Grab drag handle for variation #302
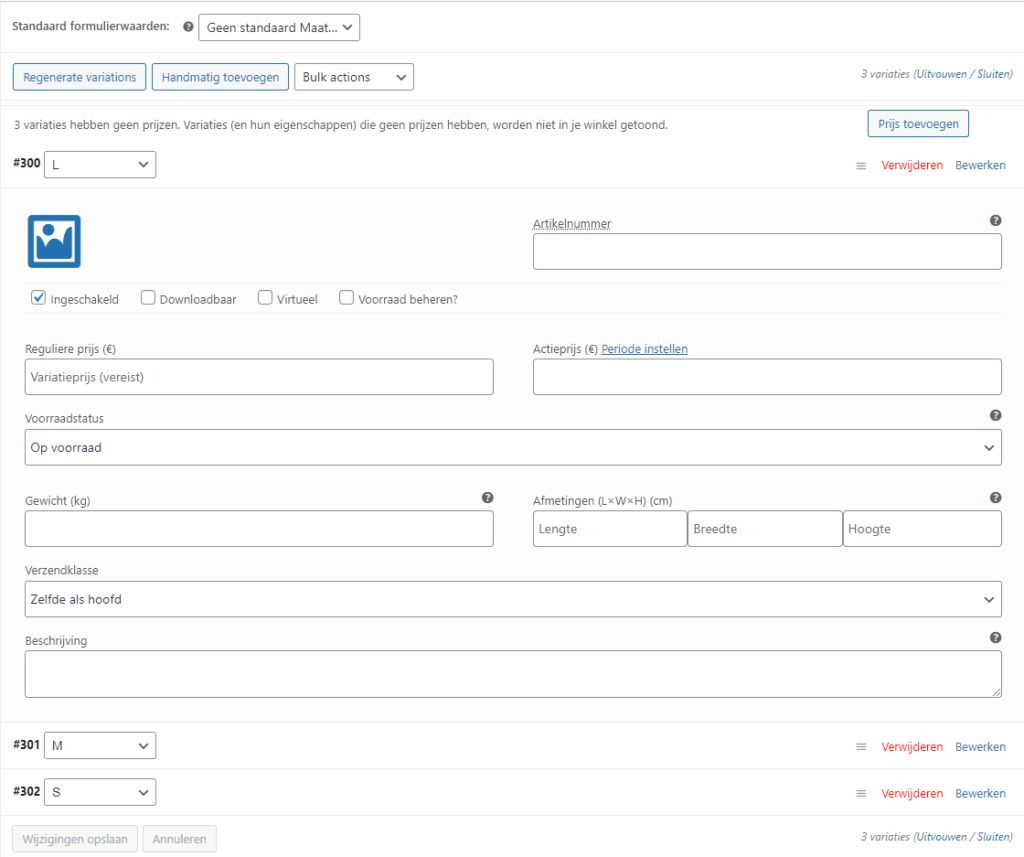Image resolution: width=1024 pixels, height=857 pixels. click(x=861, y=794)
